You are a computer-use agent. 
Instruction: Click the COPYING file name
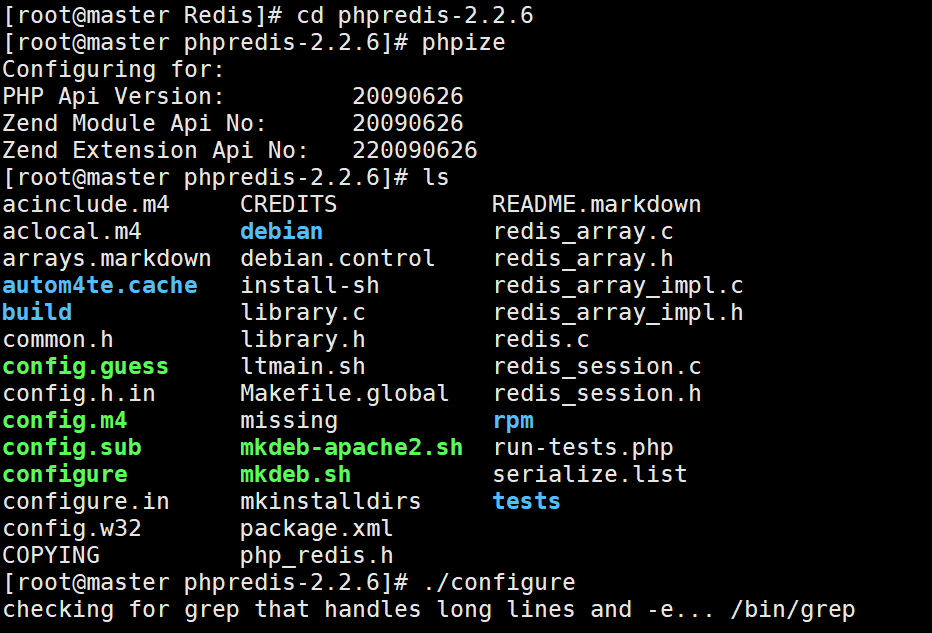pyautogui.click(x=51, y=555)
